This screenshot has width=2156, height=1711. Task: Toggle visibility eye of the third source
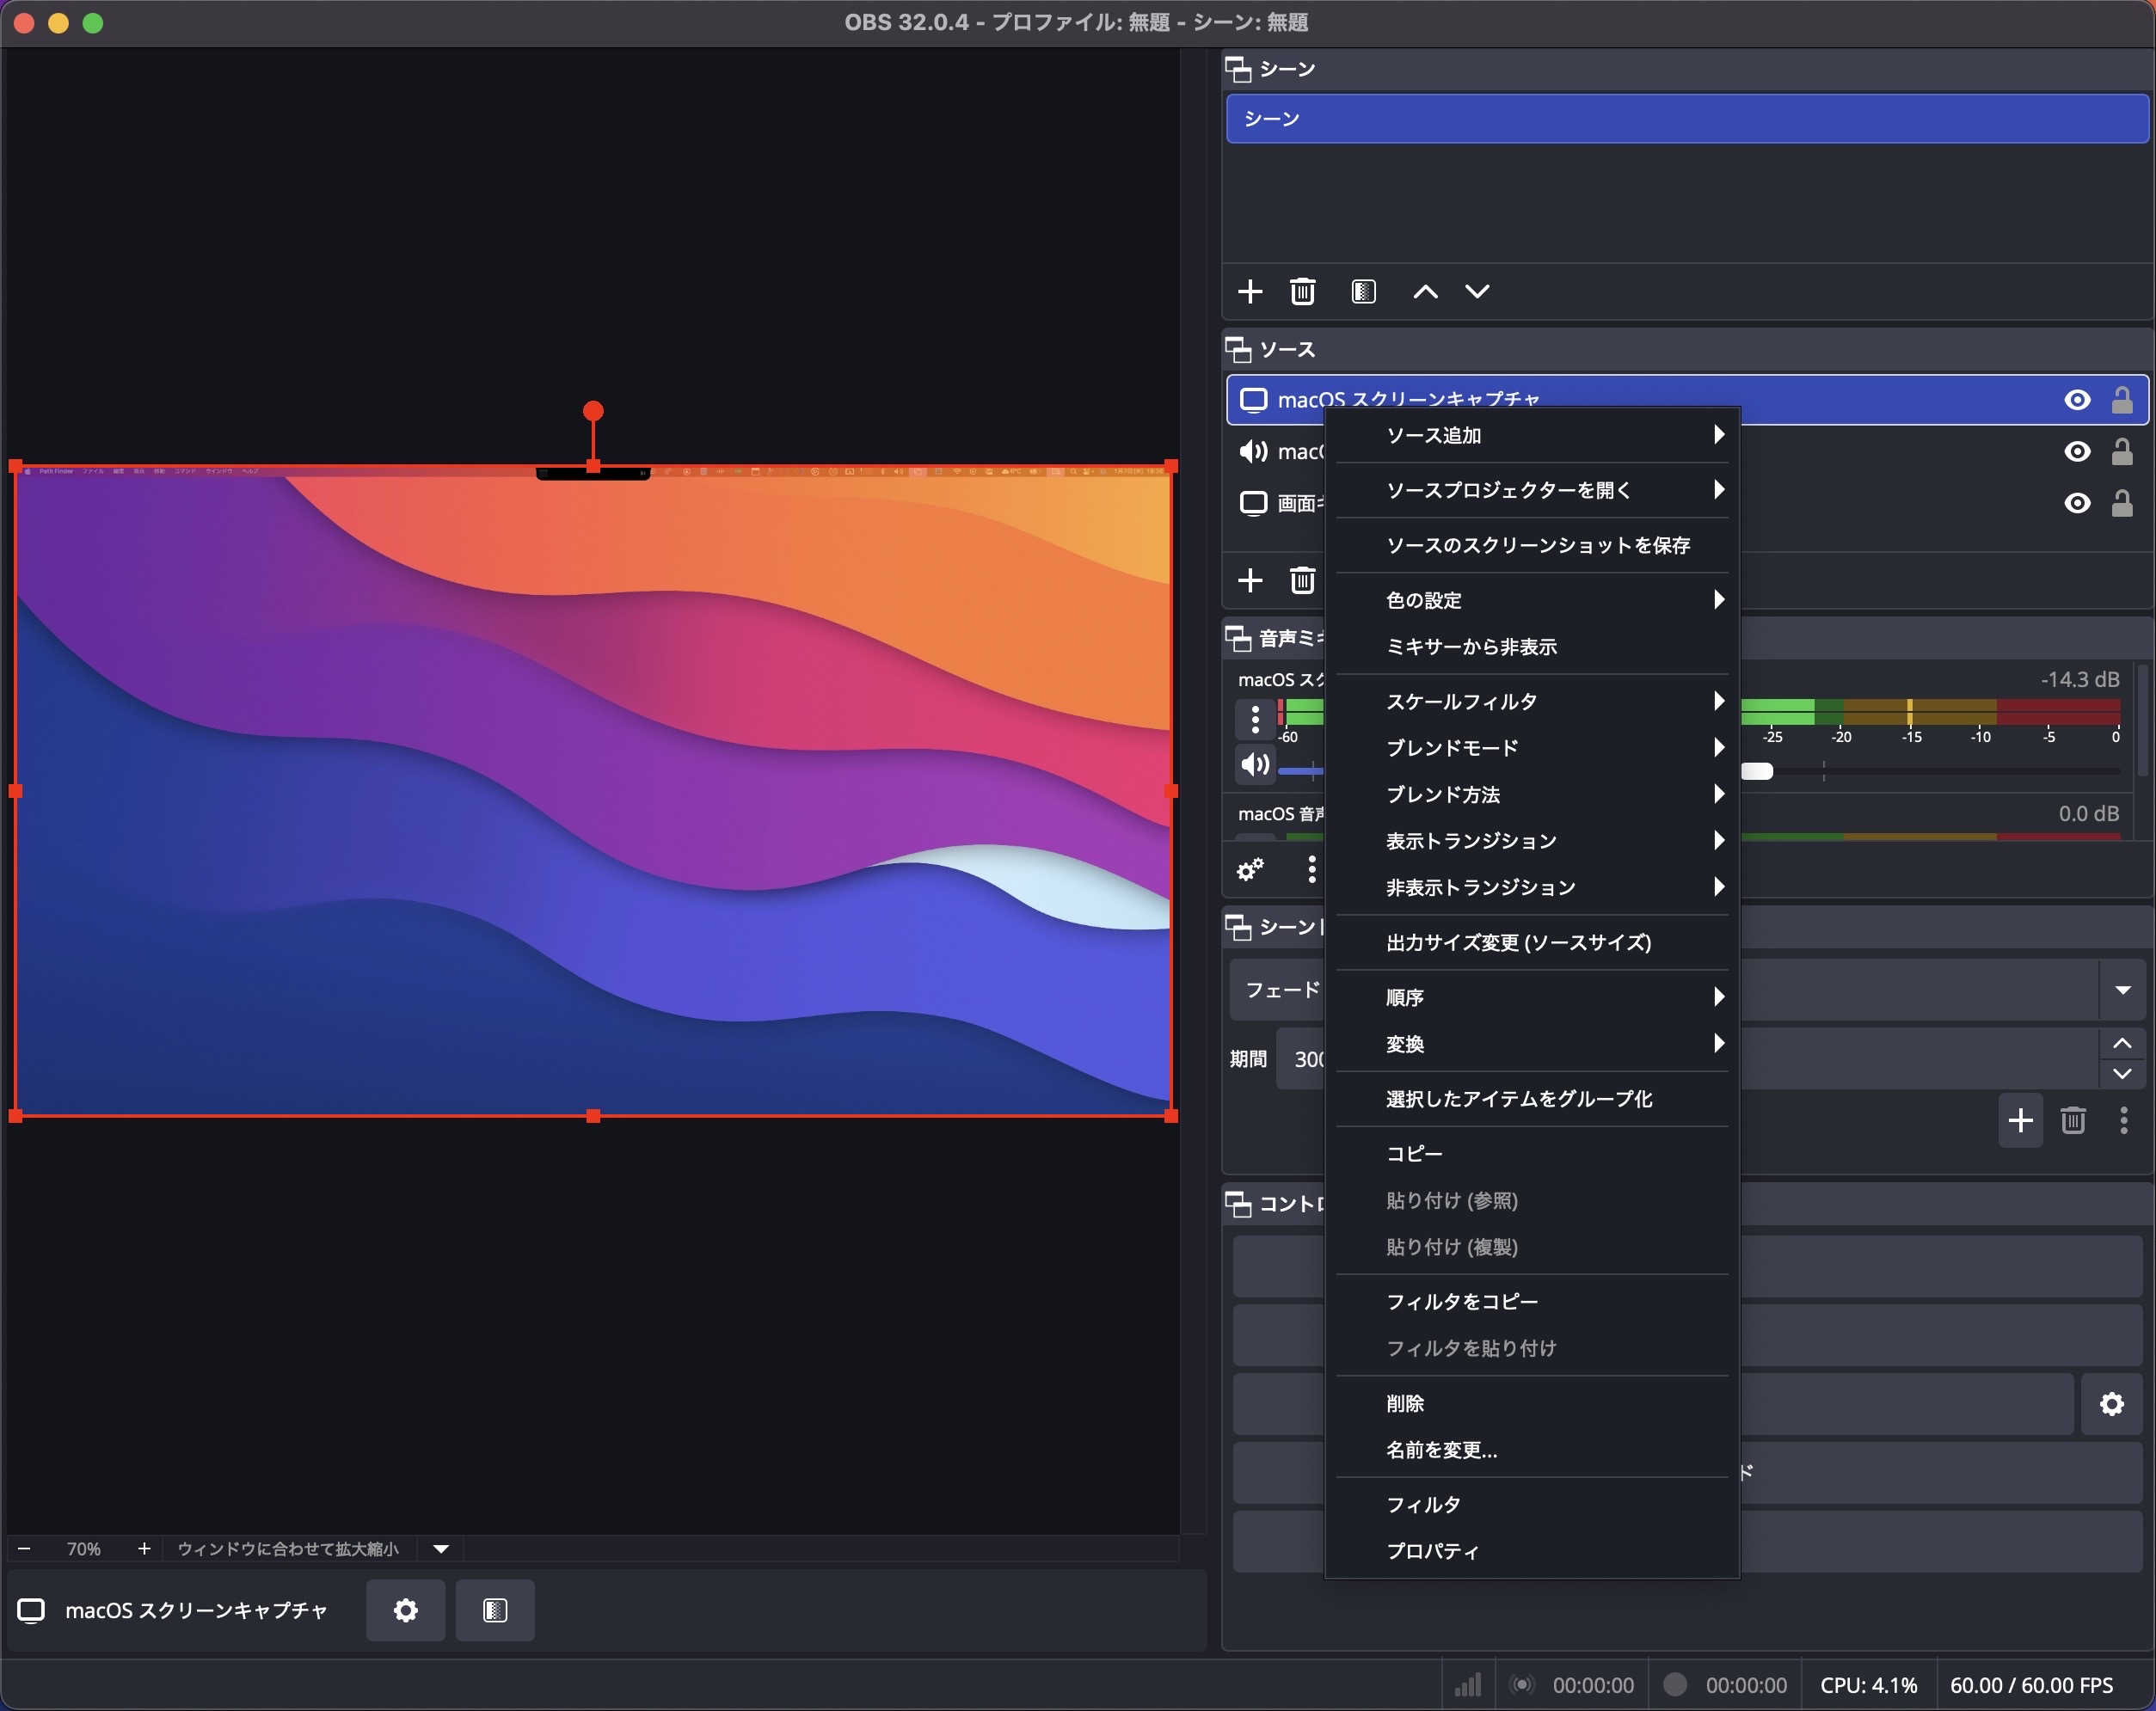tap(2077, 503)
